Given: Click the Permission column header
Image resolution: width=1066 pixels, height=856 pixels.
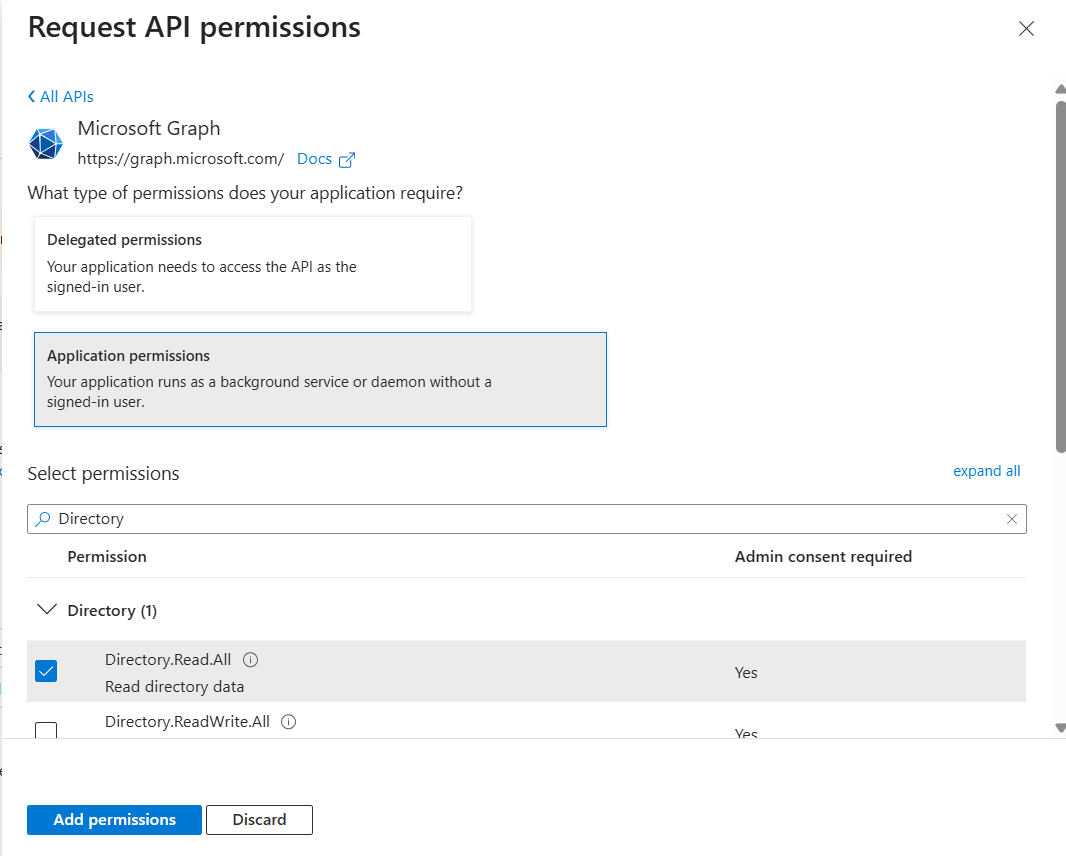Looking at the screenshot, I should tap(107, 557).
